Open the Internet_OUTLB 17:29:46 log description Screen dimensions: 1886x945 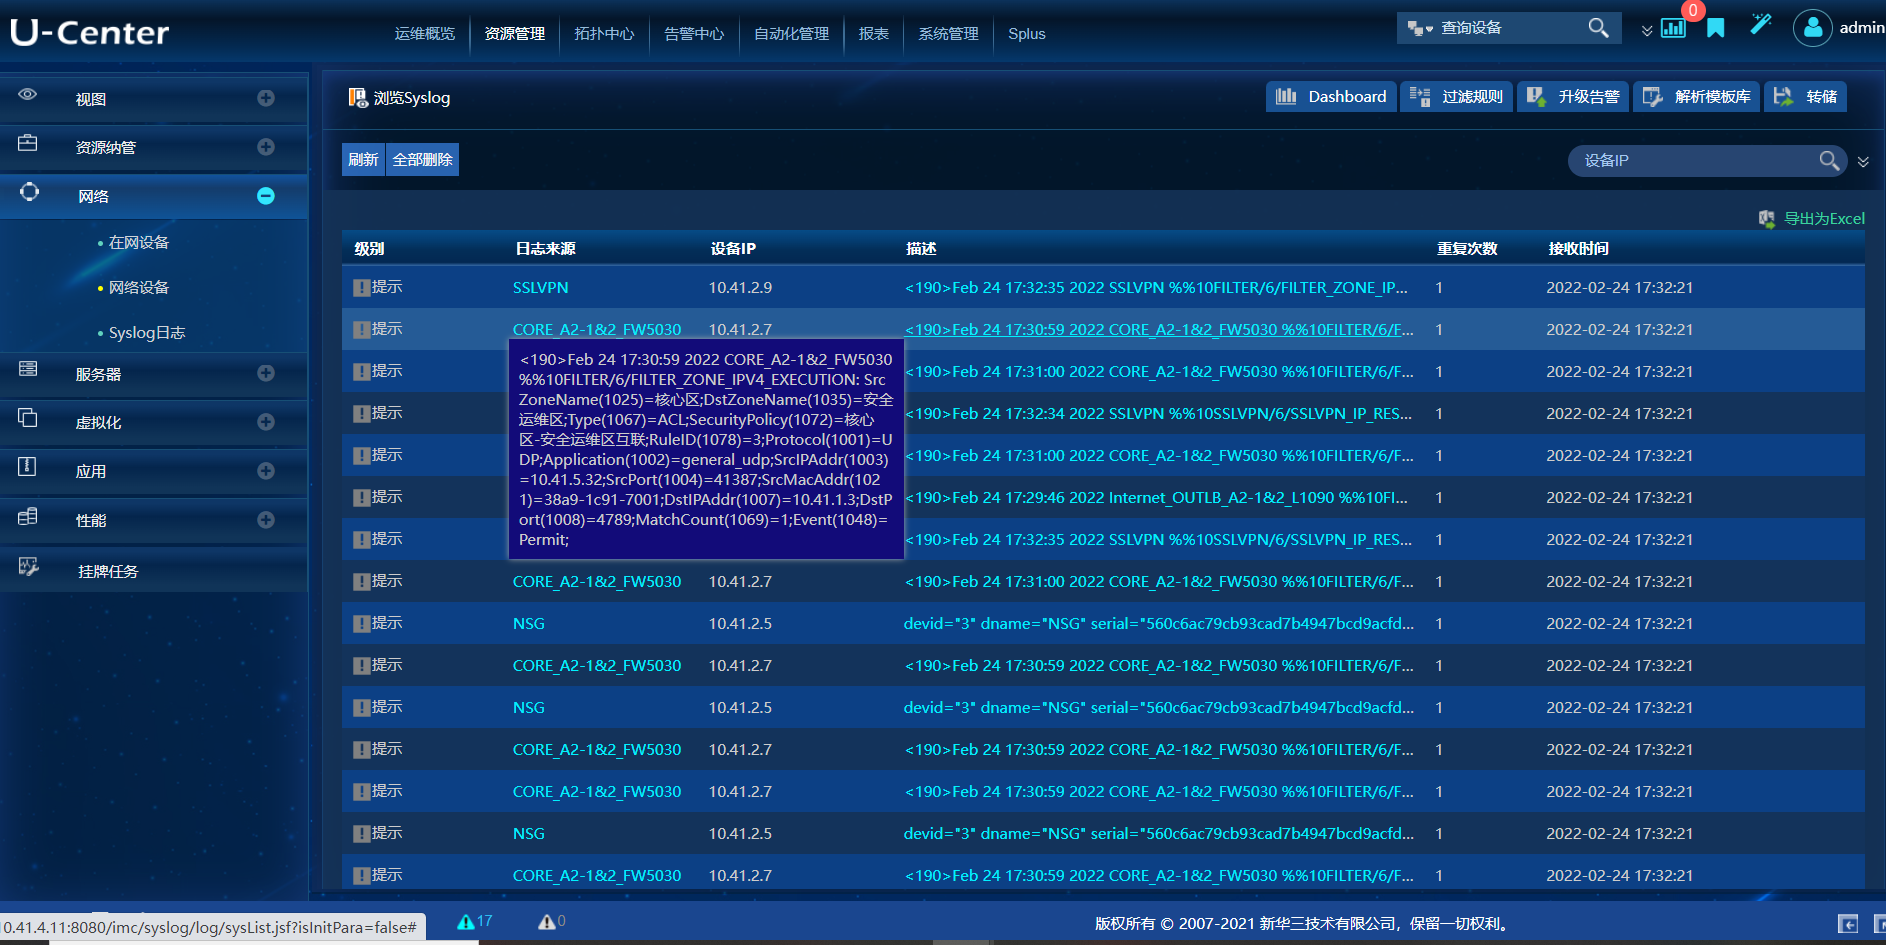pos(1156,498)
